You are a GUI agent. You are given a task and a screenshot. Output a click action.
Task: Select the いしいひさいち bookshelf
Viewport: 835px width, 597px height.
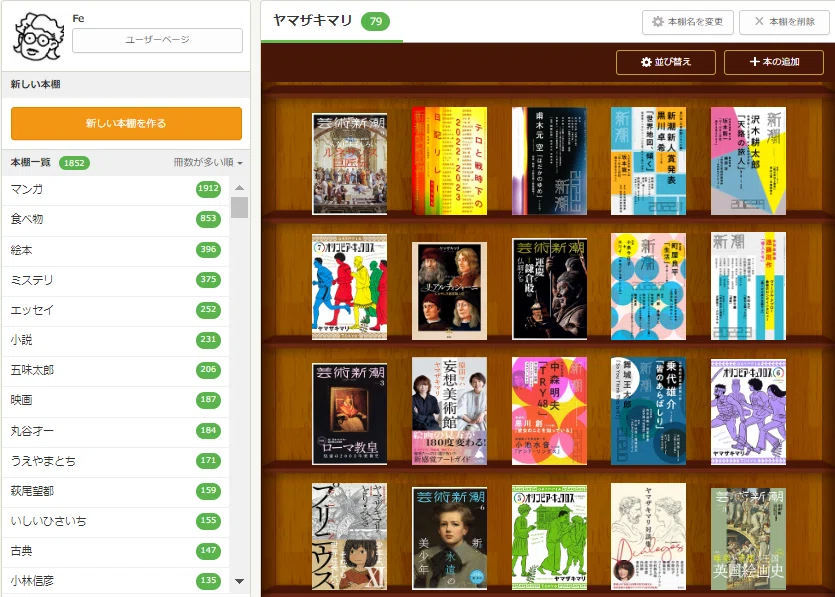pyautogui.click(x=116, y=521)
